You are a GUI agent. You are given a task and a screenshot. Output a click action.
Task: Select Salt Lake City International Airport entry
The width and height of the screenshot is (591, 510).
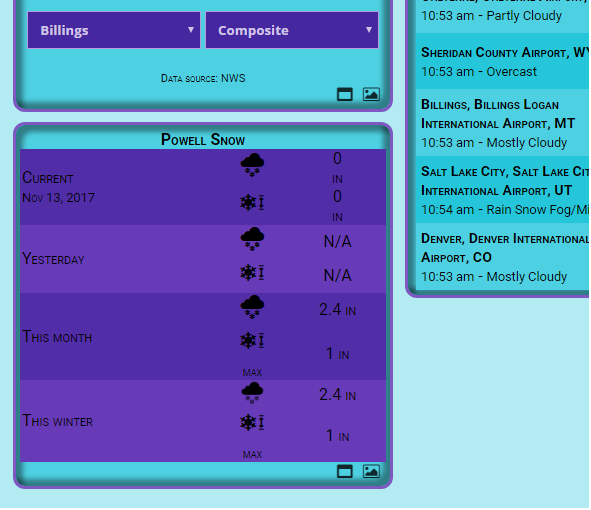pyautogui.click(x=502, y=190)
